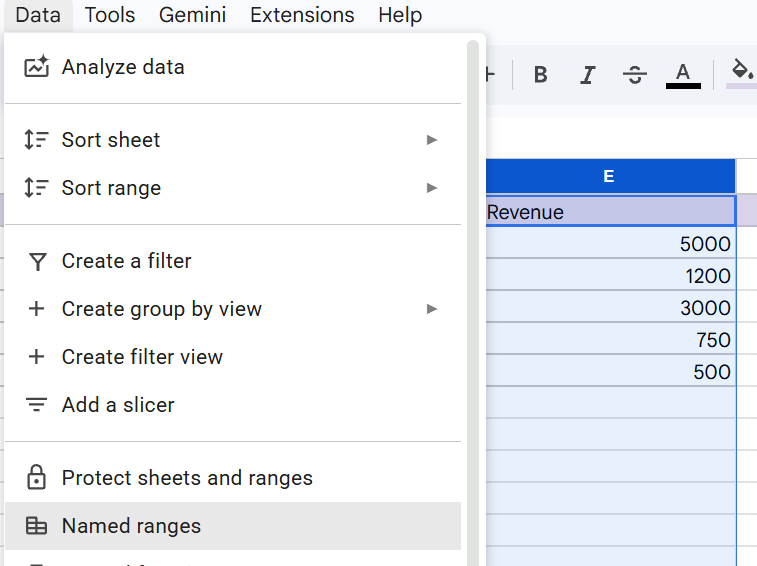The image size is (757, 566).
Task: Toggle Strikethrough formatting in toolbar
Action: coord(634,75)
